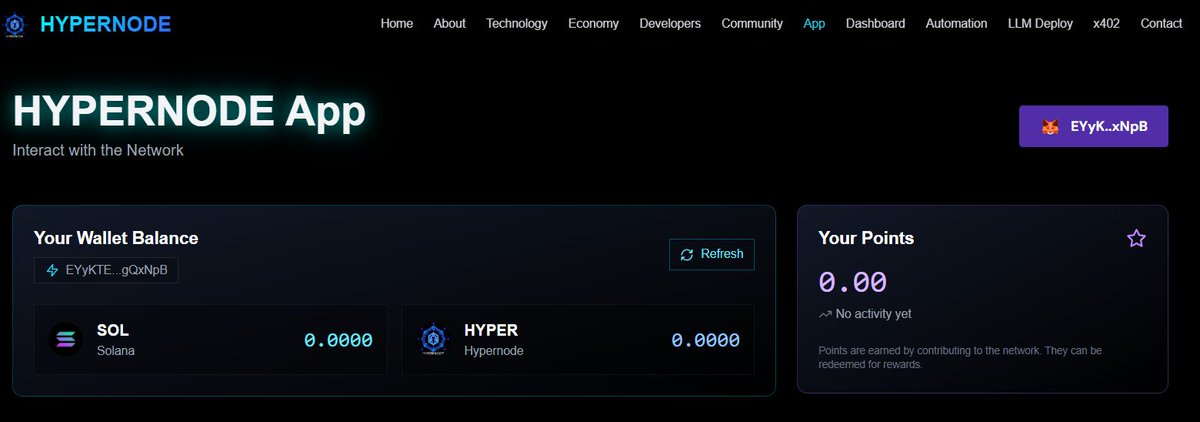1200x422 pixels.
Task: Click the HYPERNODE brand name link
Action: 106,24
